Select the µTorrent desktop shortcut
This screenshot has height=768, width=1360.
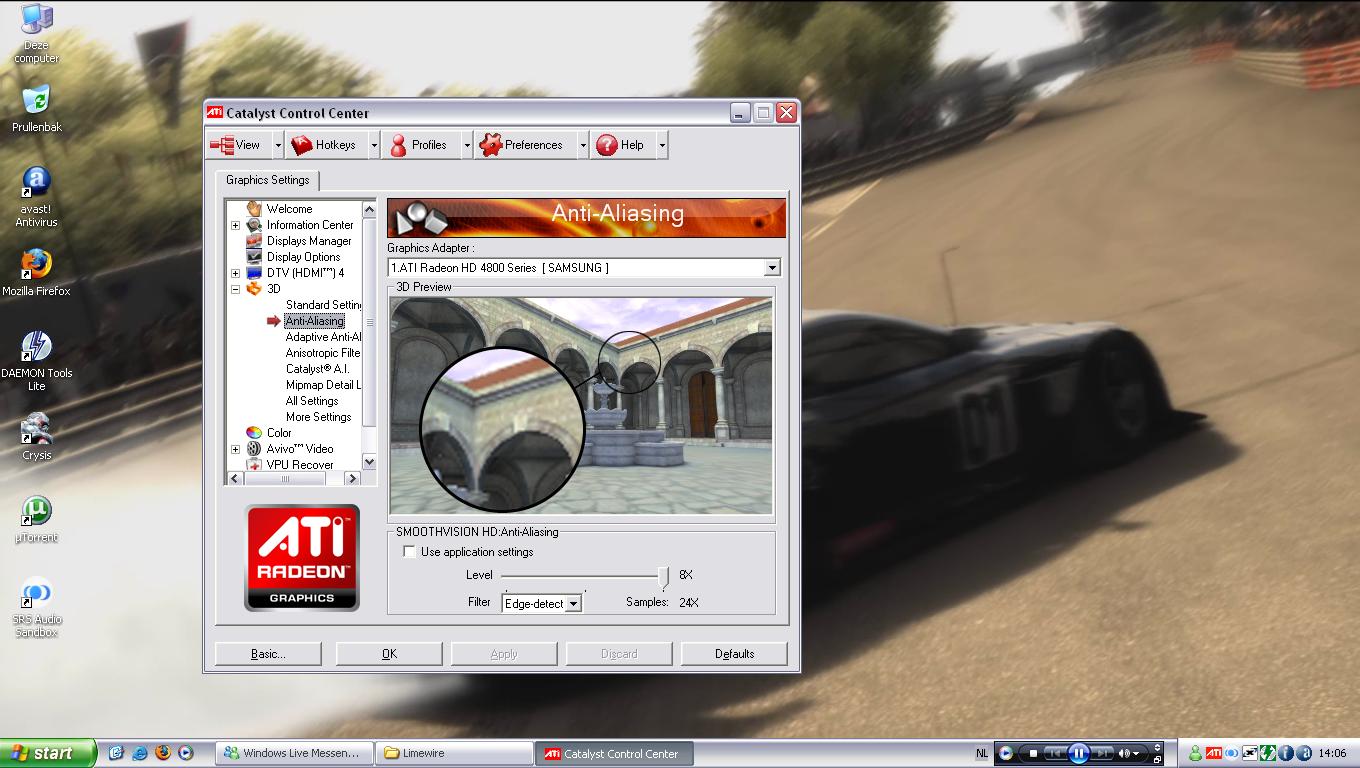point(36,520)
